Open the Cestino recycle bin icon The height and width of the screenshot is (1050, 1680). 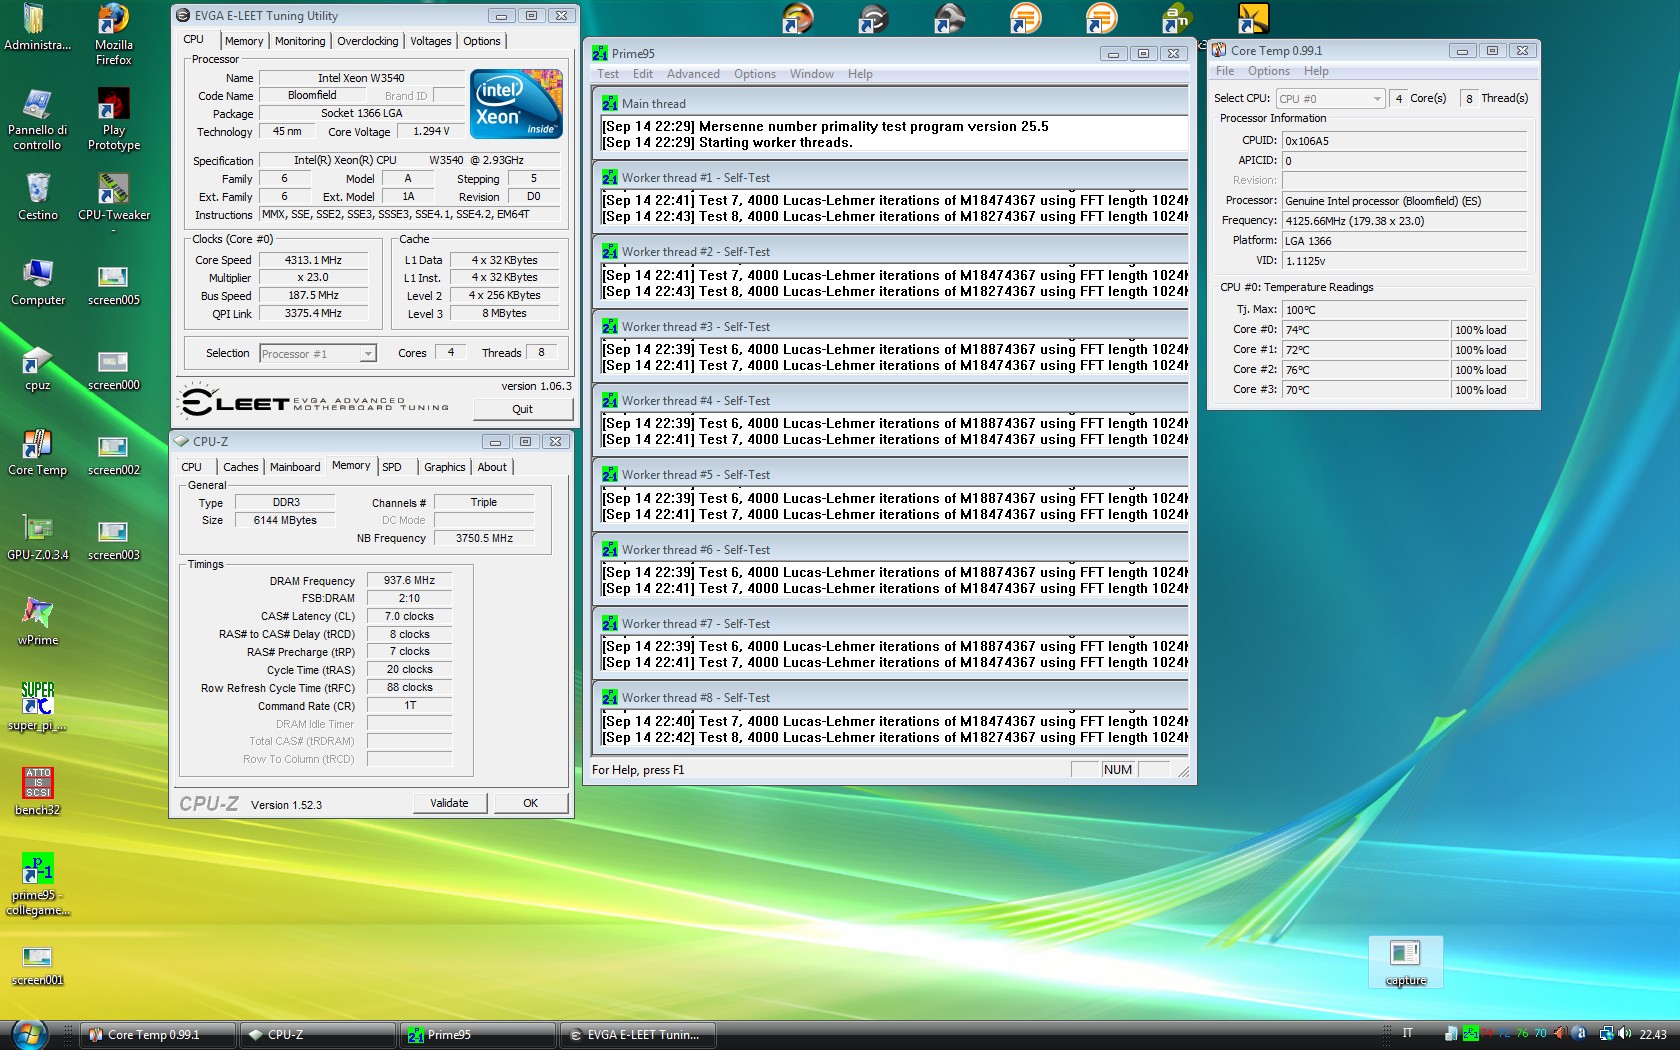[x=37, y=197]
